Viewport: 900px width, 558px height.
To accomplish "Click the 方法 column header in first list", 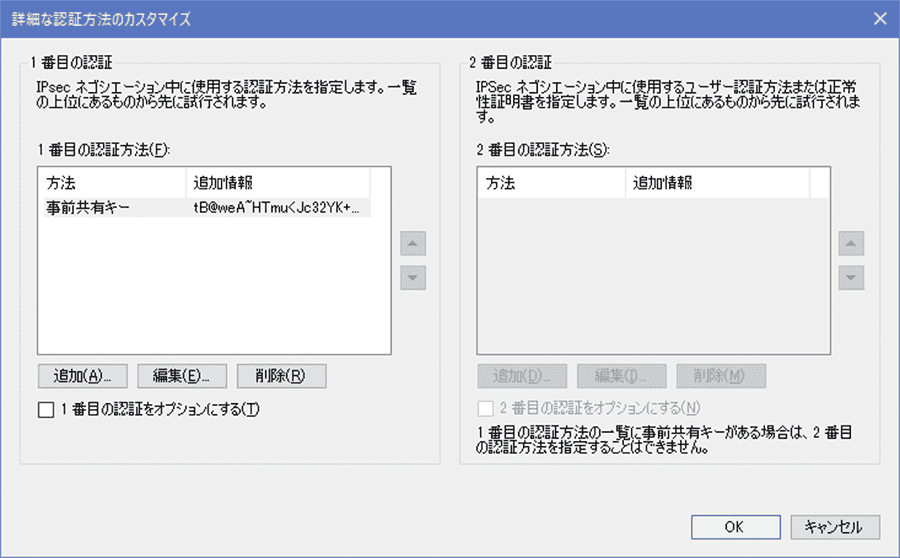I will click(114, 183).
